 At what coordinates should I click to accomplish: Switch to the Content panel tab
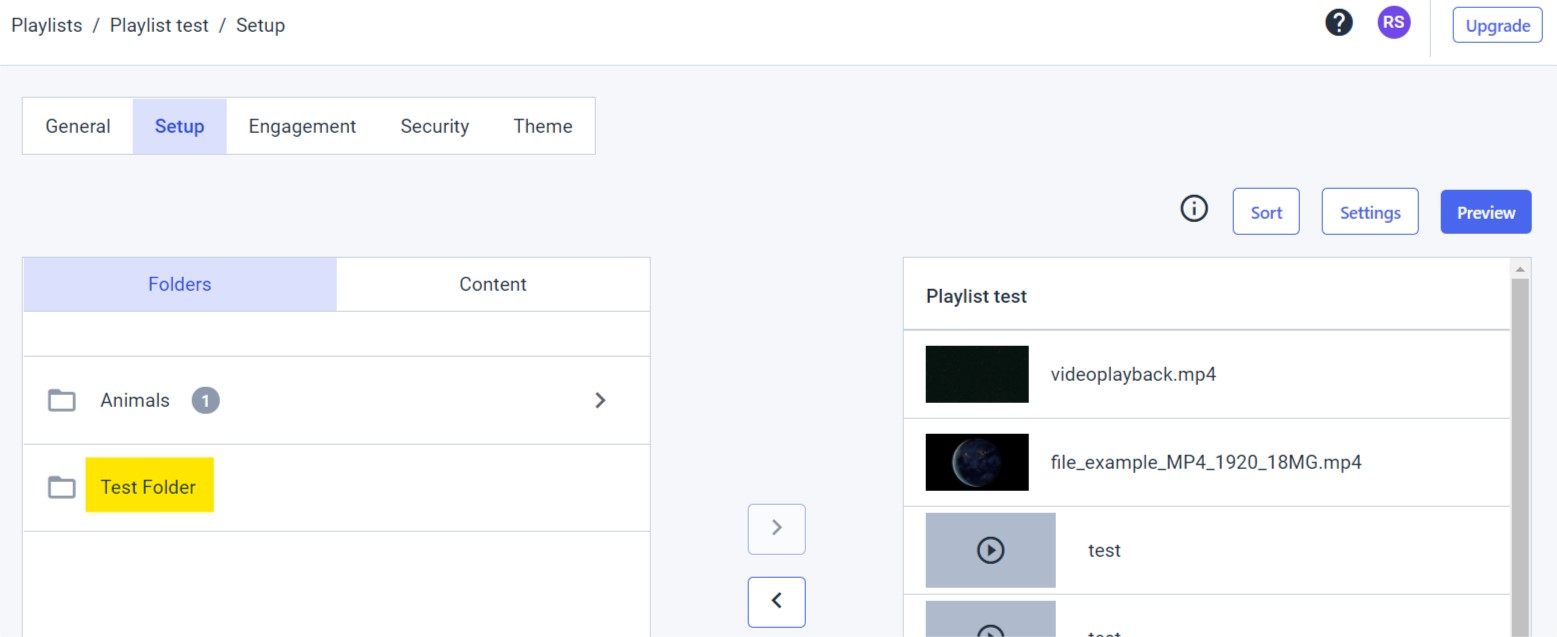tap(493, 284)
